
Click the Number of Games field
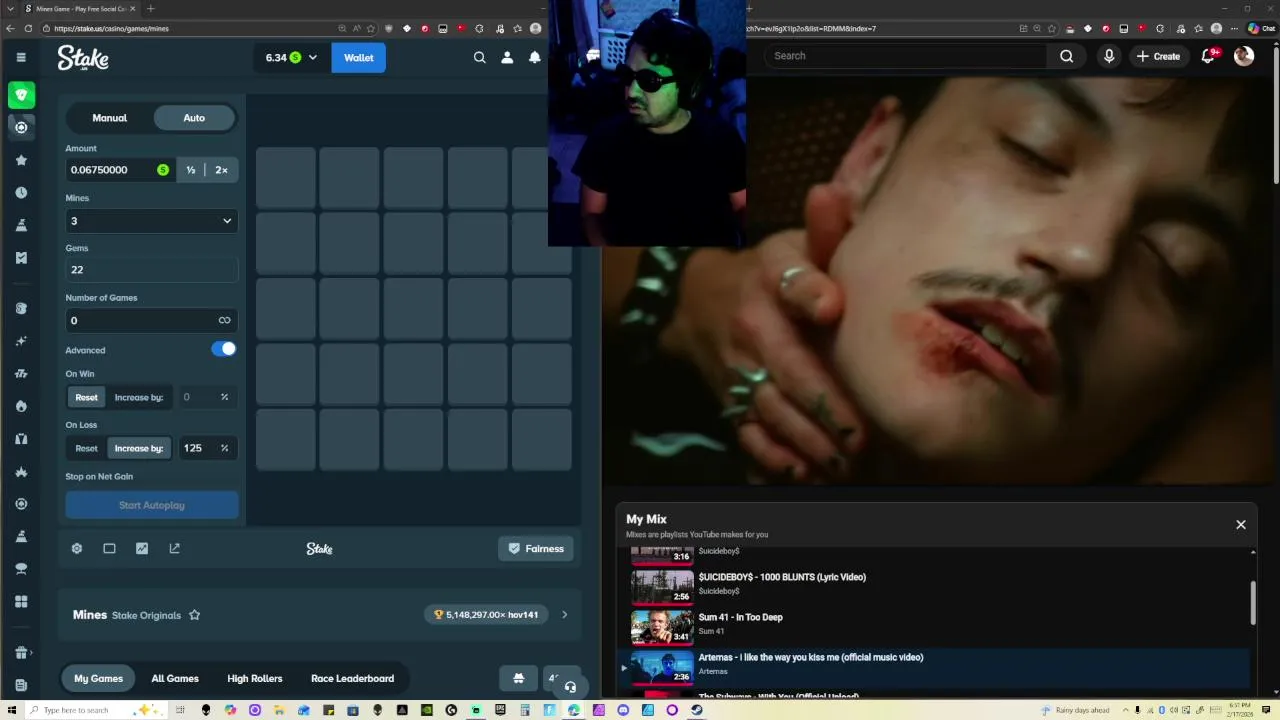tap(152, 320)
